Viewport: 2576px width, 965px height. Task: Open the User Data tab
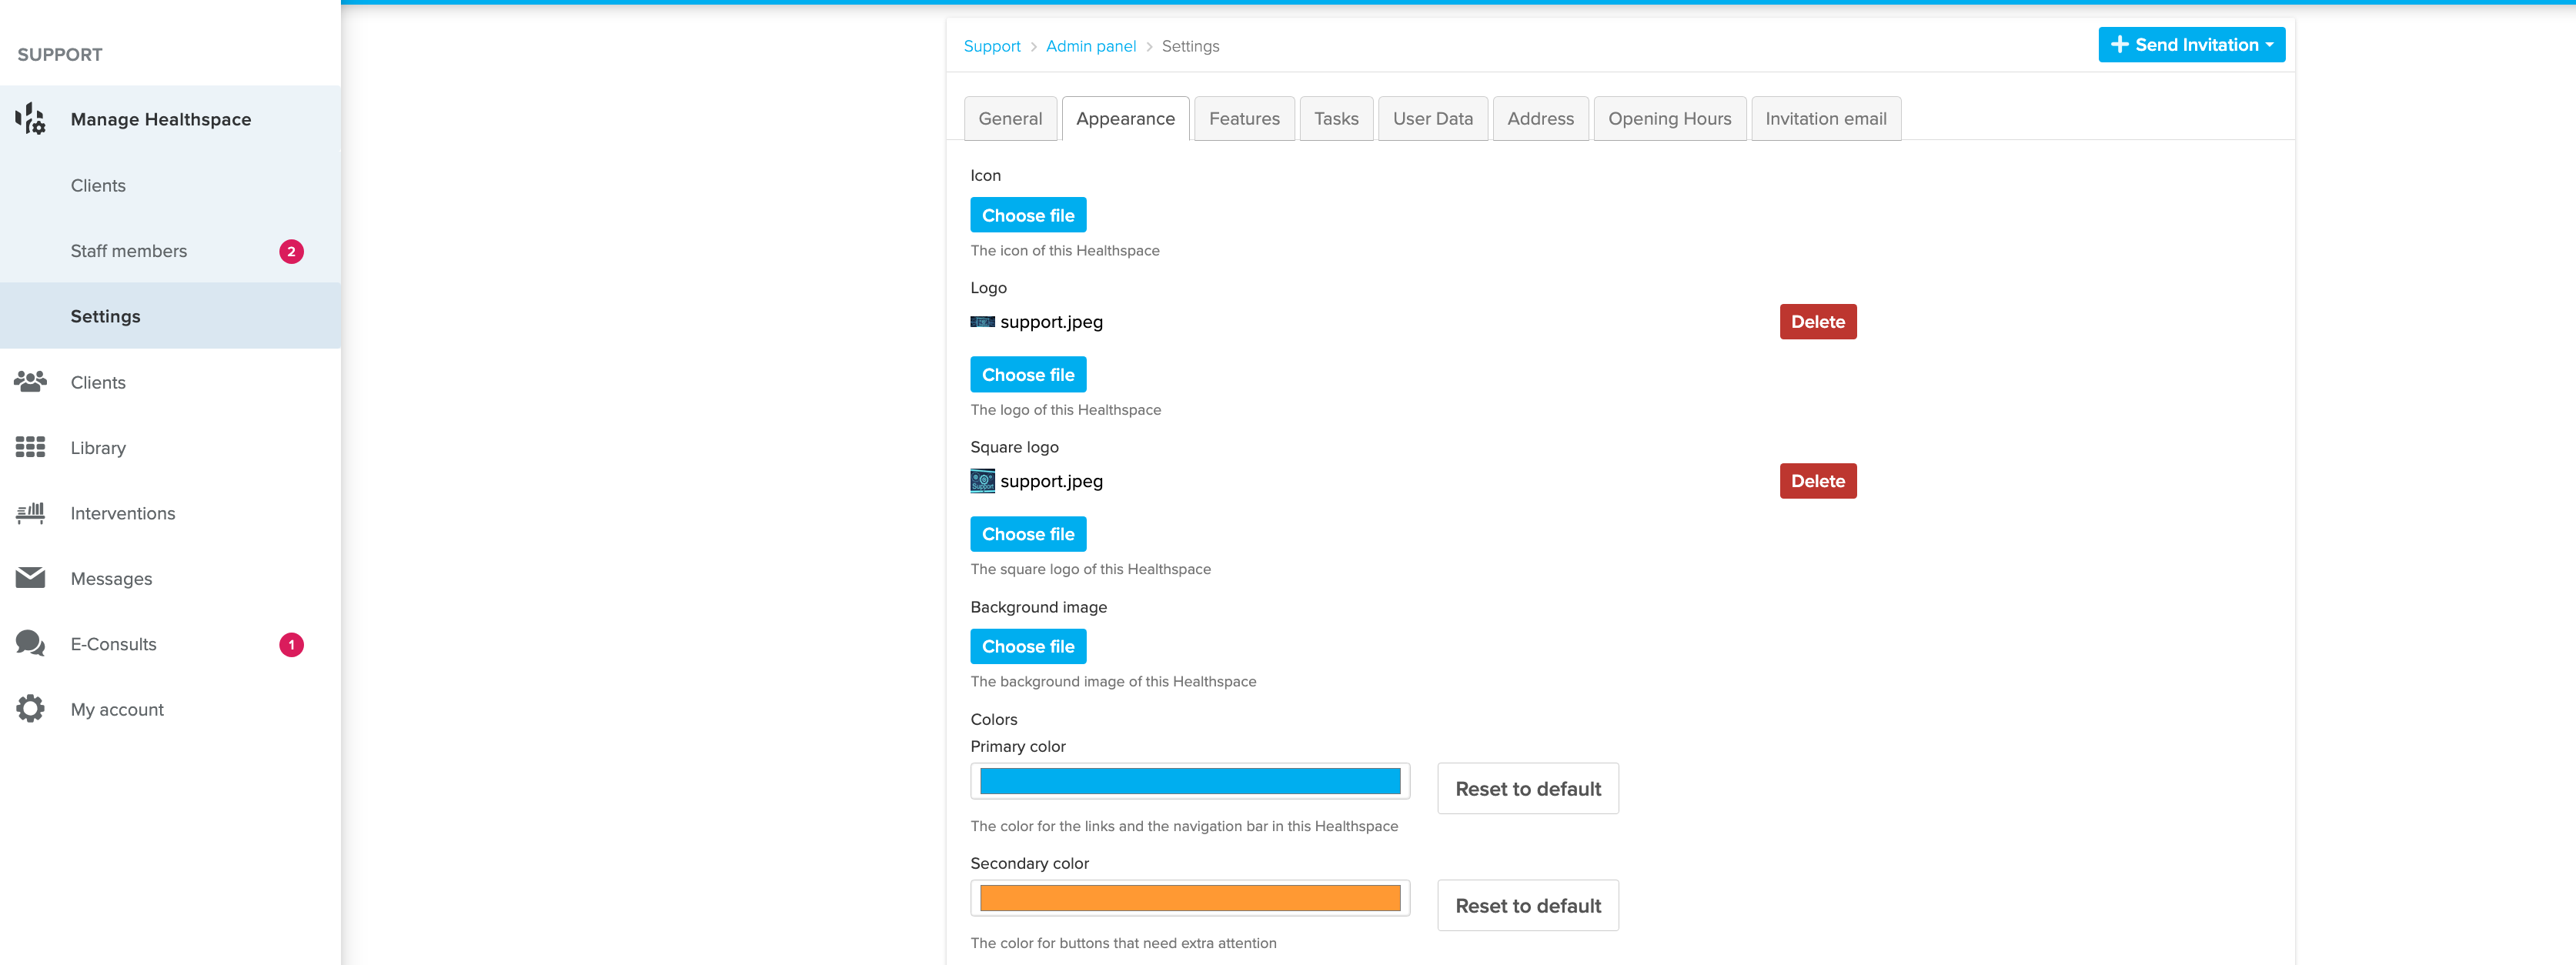[1432, 119]
